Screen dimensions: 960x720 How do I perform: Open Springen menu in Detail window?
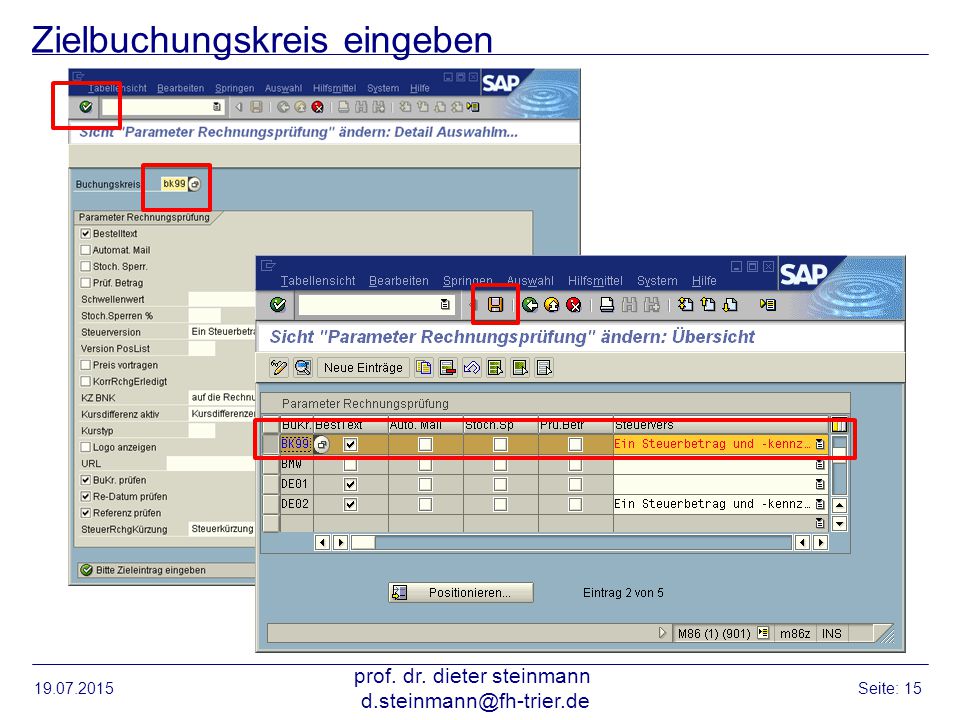234,88
